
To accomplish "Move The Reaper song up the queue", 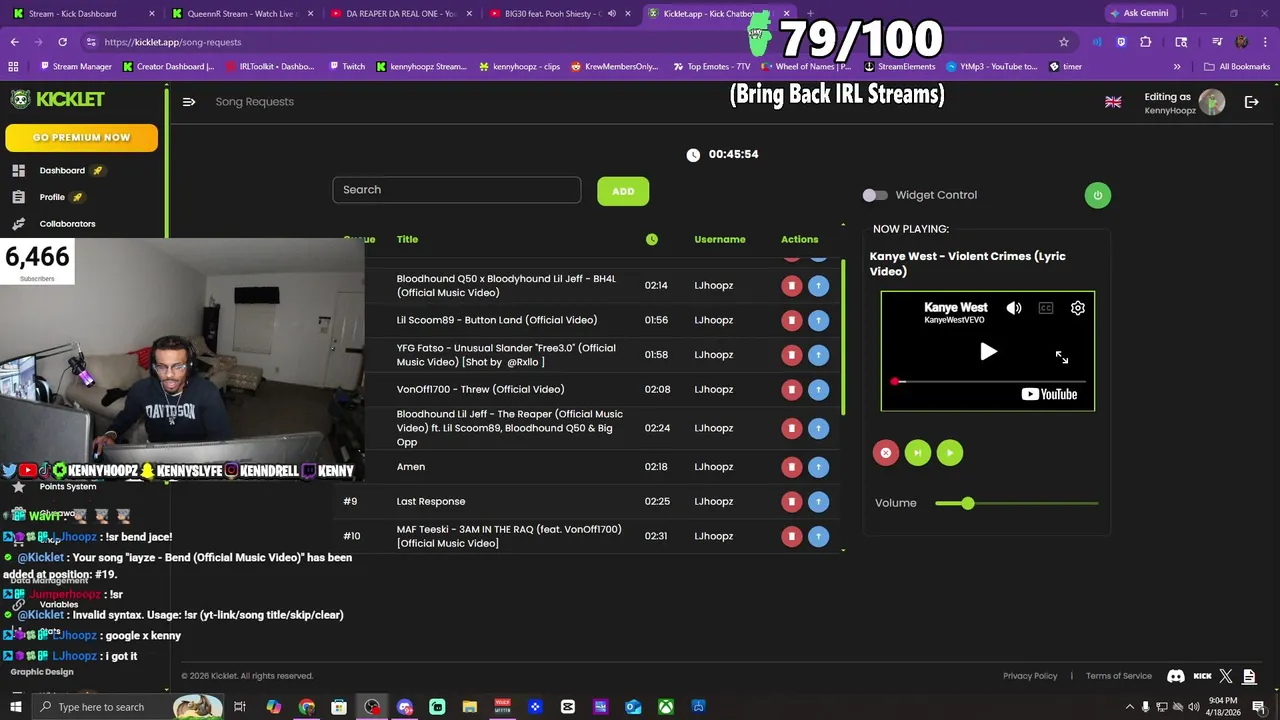I will (x=818, y=428).
